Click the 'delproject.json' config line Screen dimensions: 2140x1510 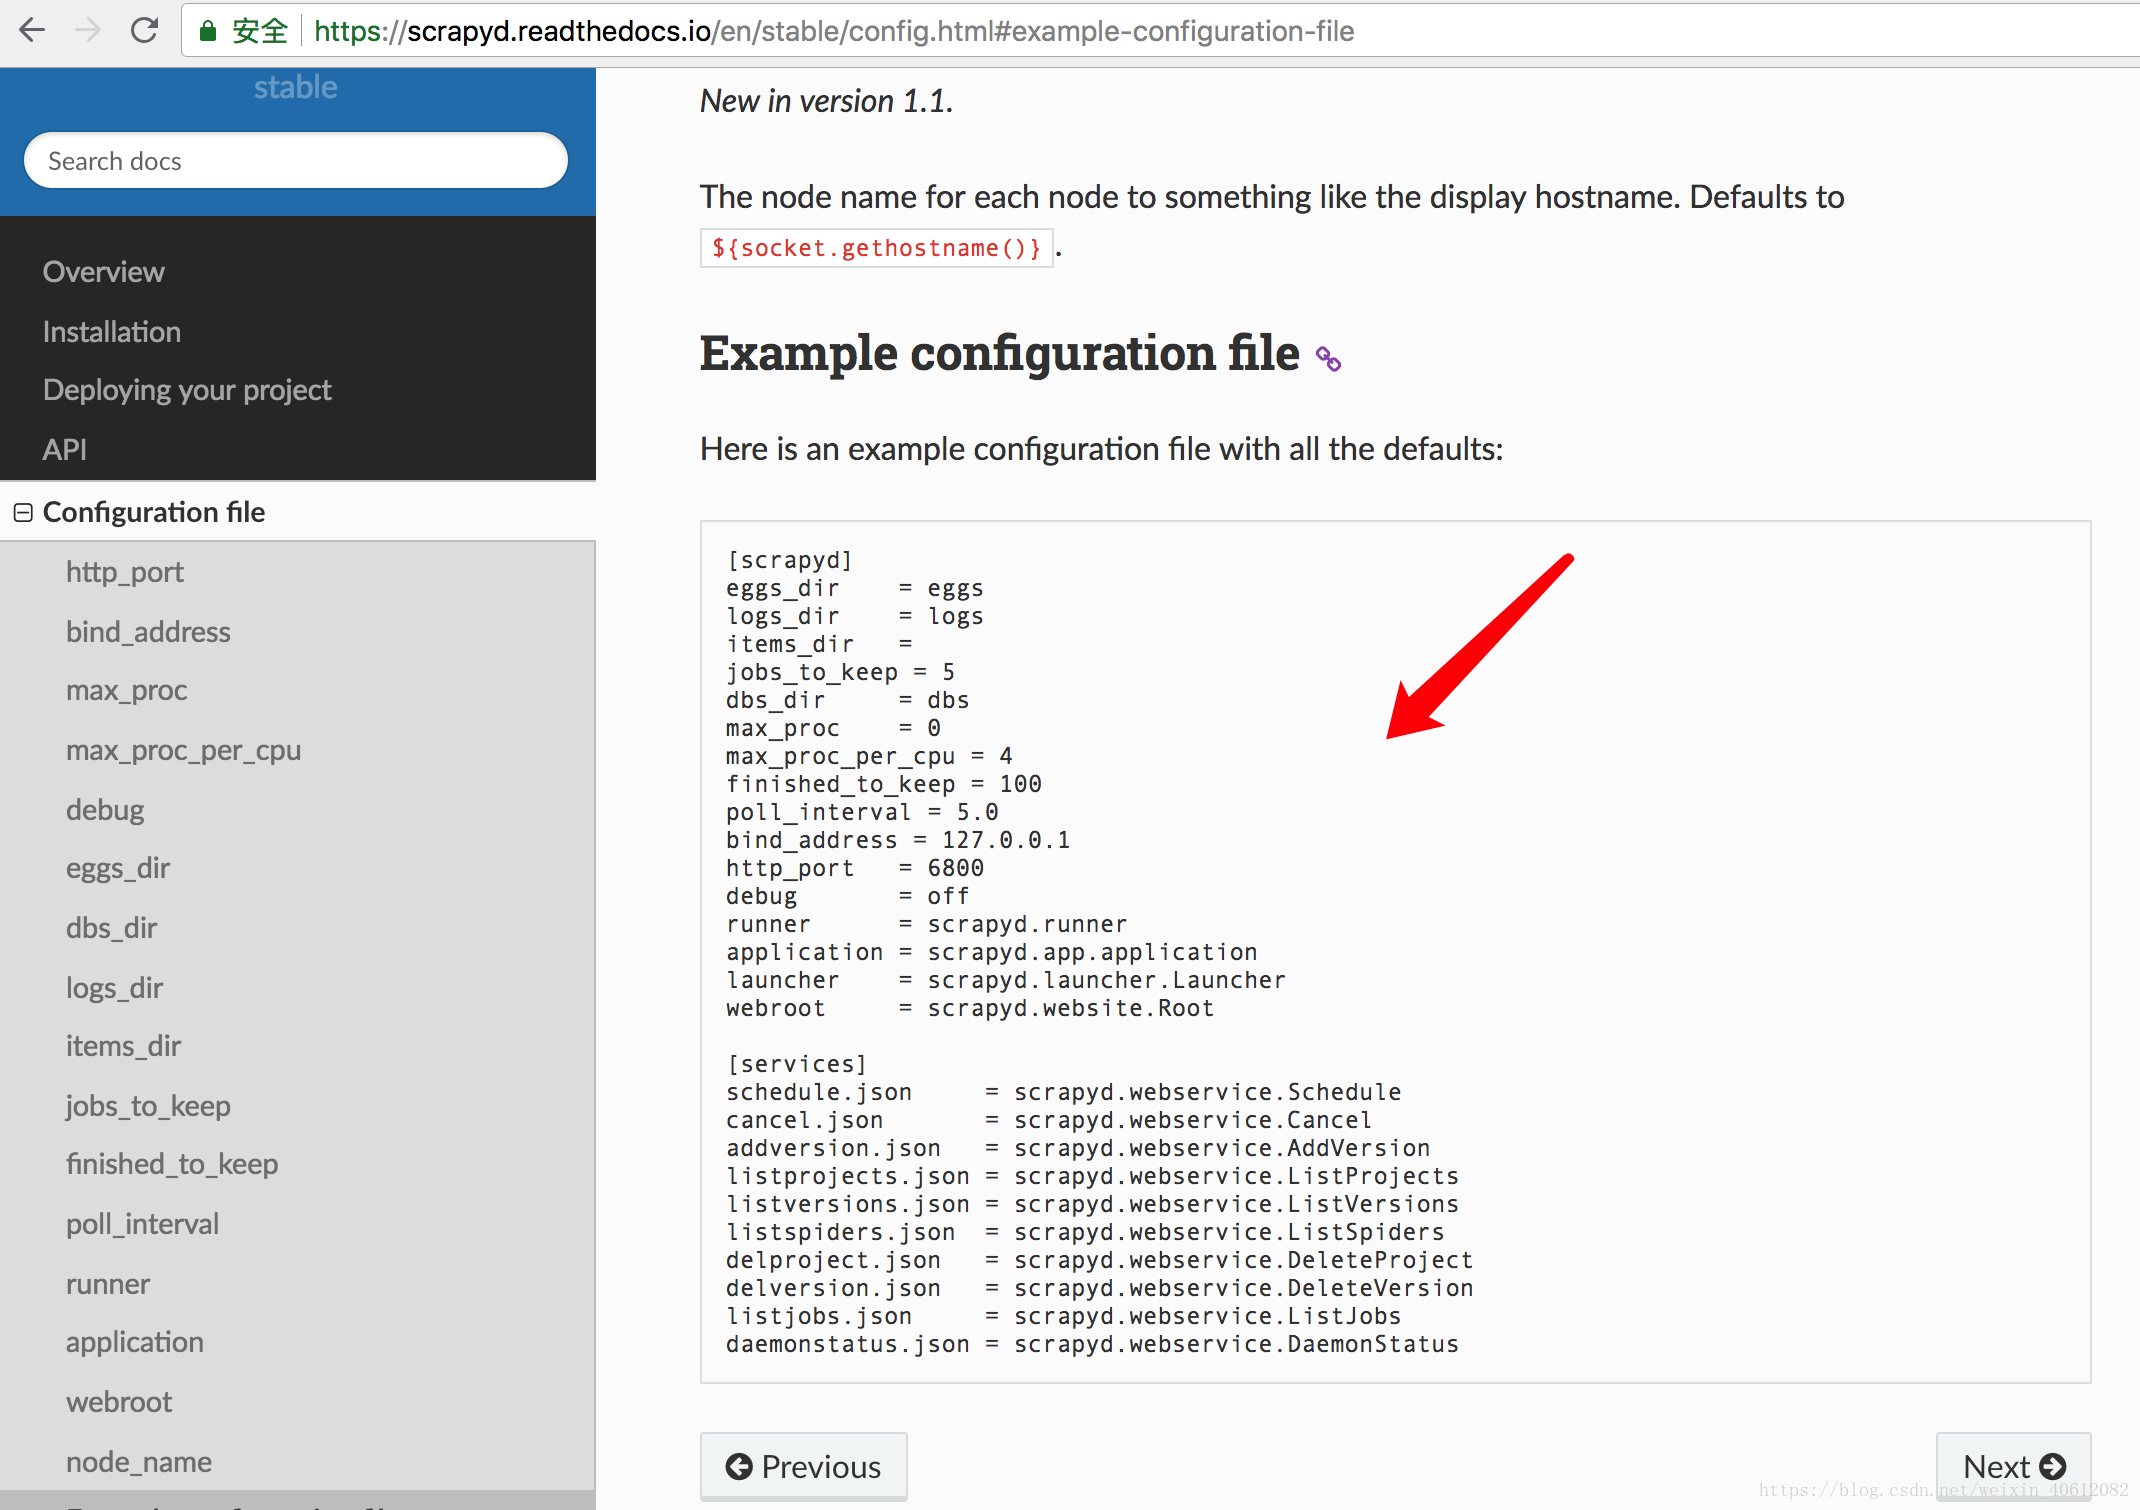click(x=1100, y=1260)
